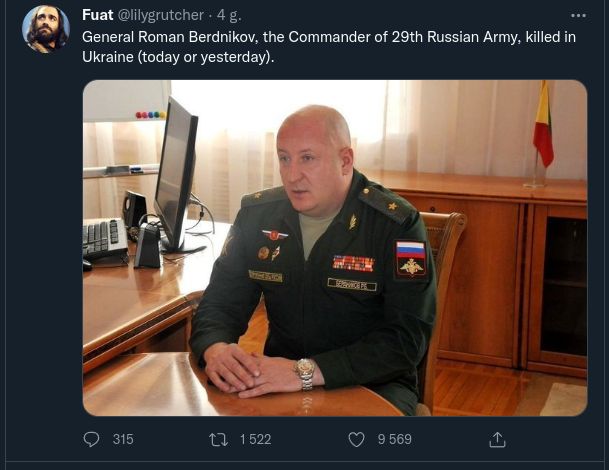Screen dimensions: 609x470
Task: Click the flag in the tweet photo
Action: pos(543,124)
